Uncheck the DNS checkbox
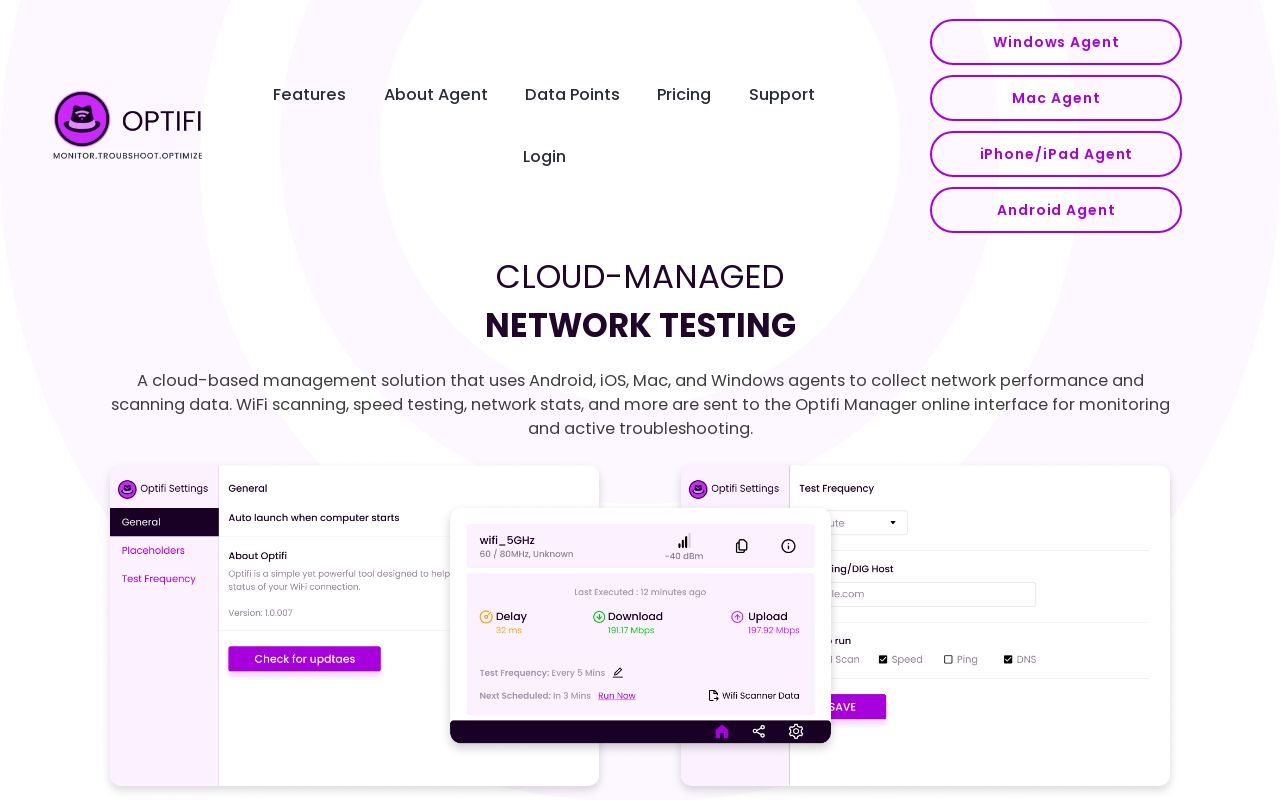This screenshot has width=1280, height=800. click(1008, 660)
